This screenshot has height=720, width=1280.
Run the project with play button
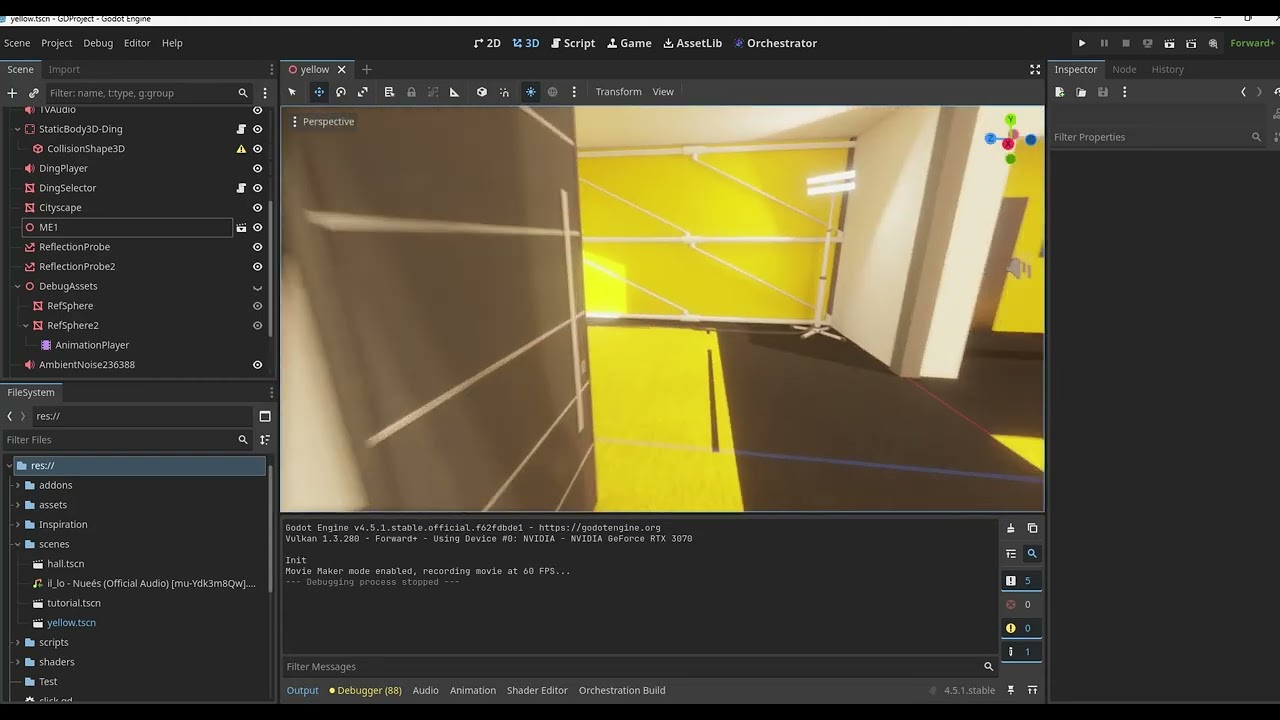click(x=1082, y=43)
